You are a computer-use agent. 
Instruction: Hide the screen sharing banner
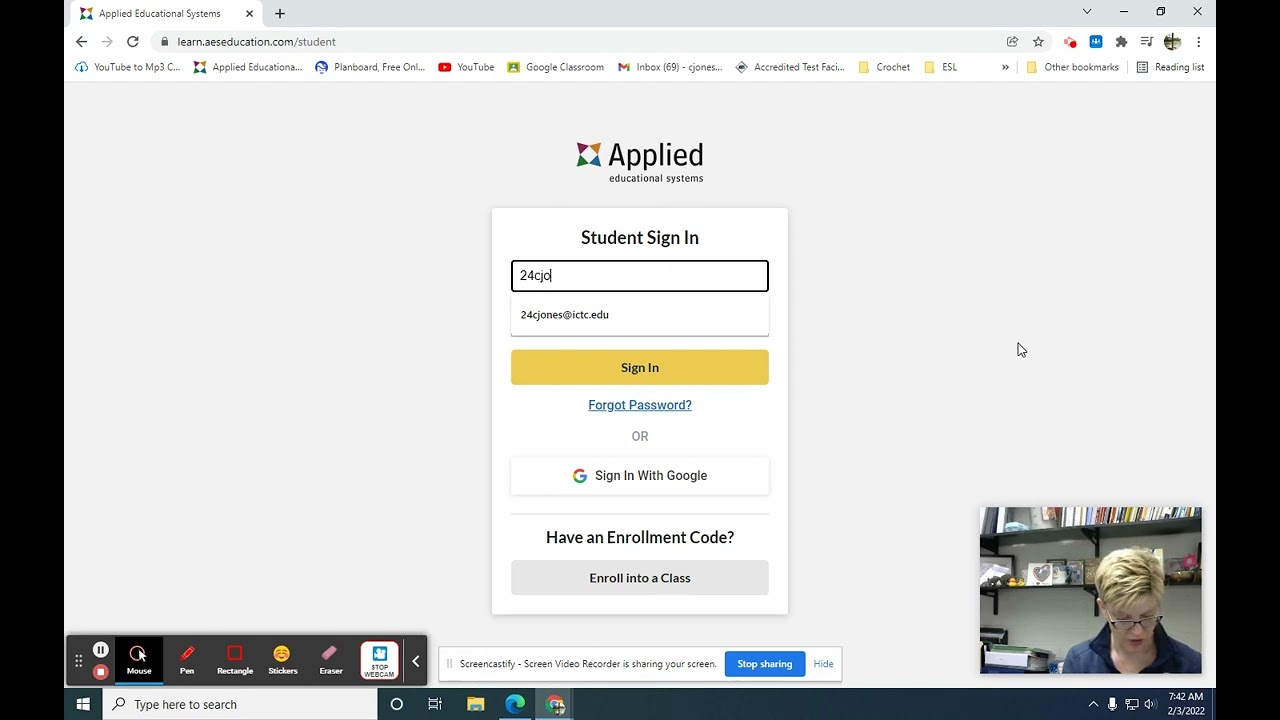[x=823, y=664]
